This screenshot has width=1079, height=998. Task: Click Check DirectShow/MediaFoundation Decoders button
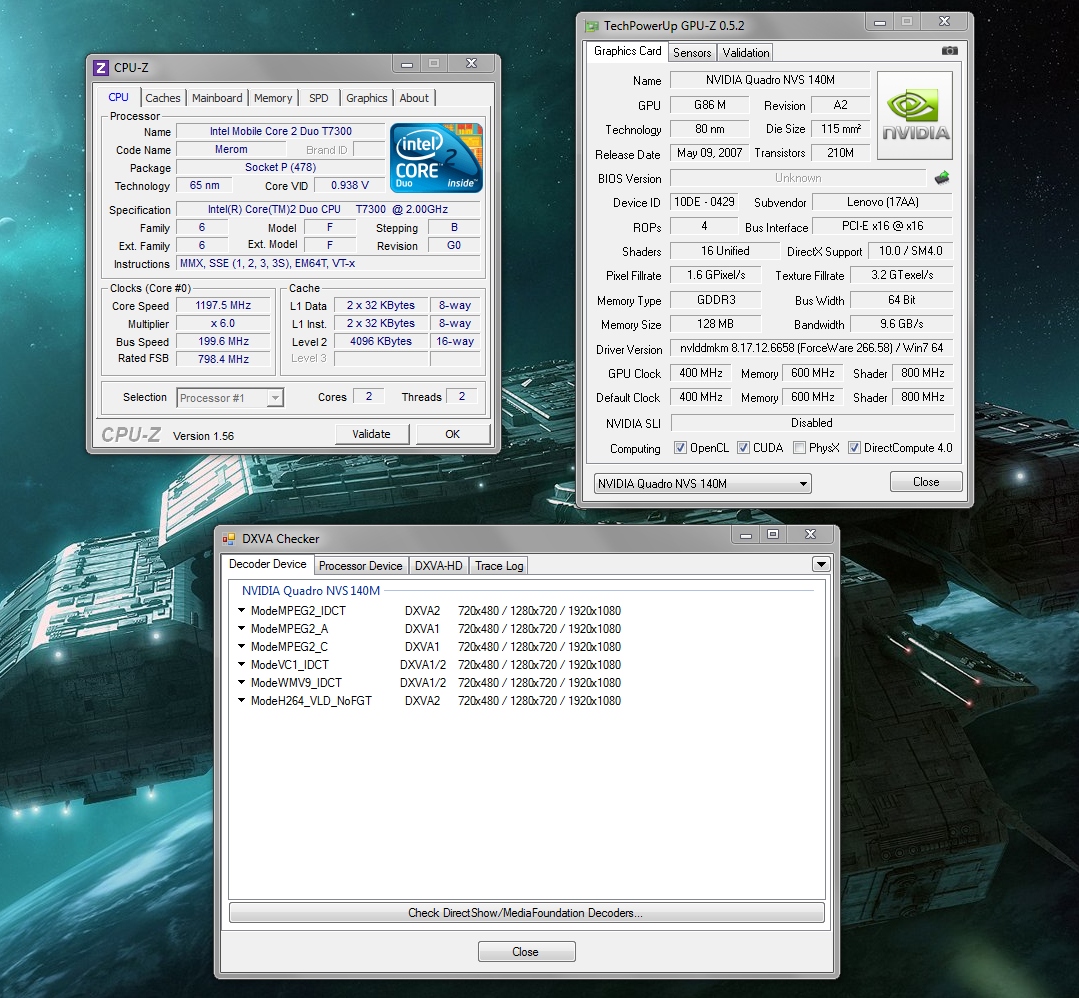(526, 913)
